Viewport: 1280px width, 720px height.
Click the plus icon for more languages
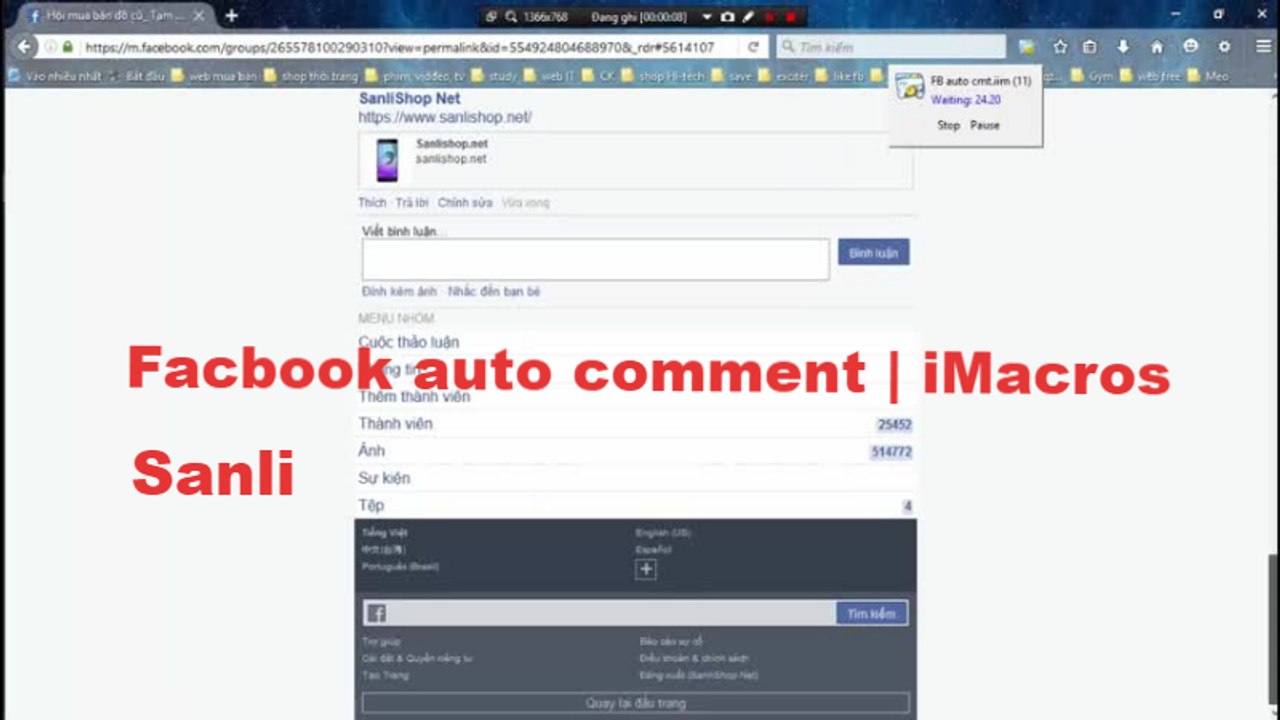646,569
